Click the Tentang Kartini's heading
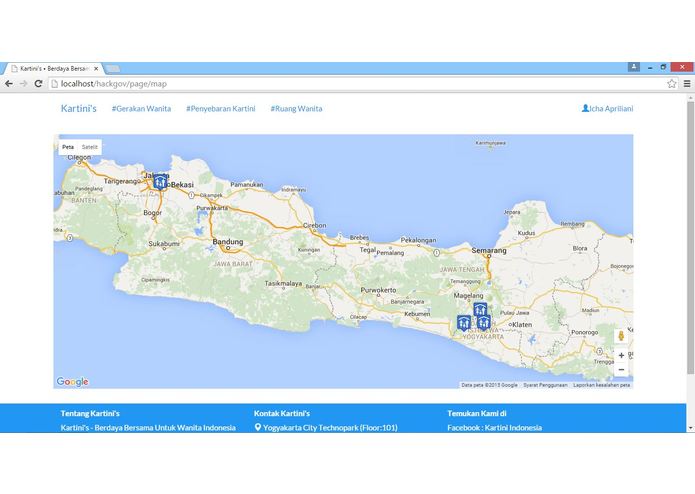The height and width of the screenshot is (494, 695). (x=90, y=413)
